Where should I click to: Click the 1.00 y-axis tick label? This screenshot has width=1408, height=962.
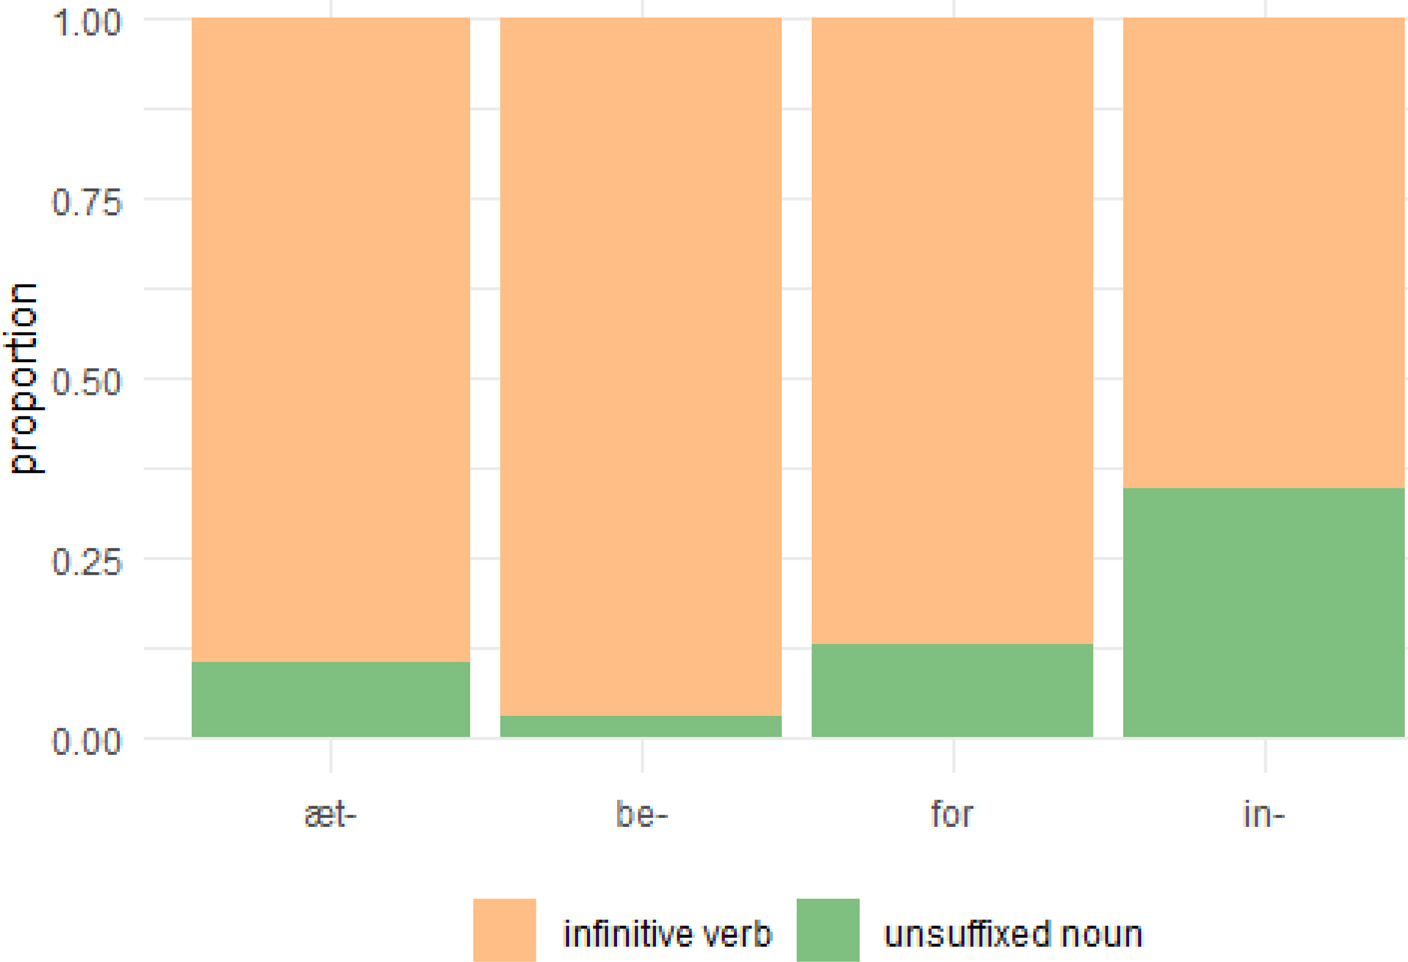click(87, 22)
